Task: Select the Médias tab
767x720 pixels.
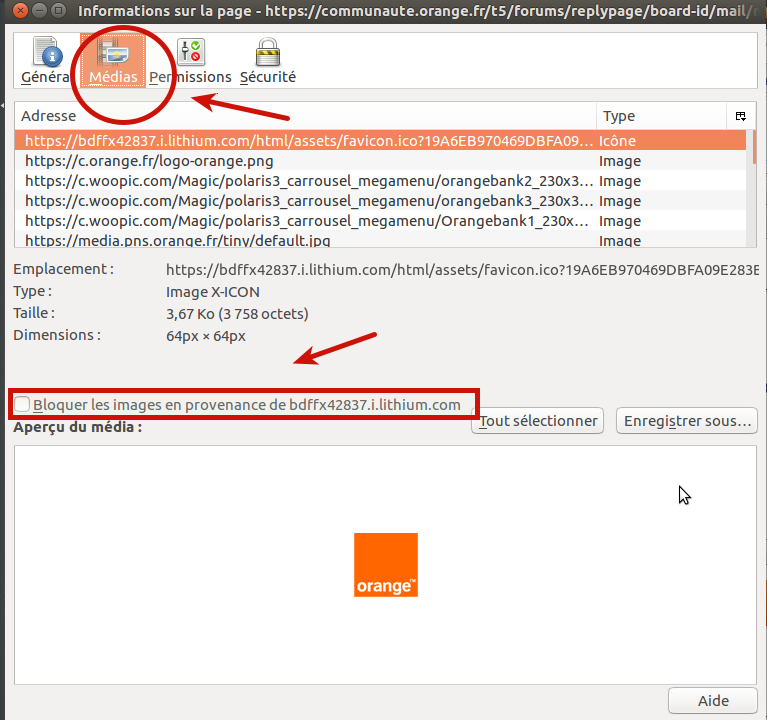Action: point(113,60)
